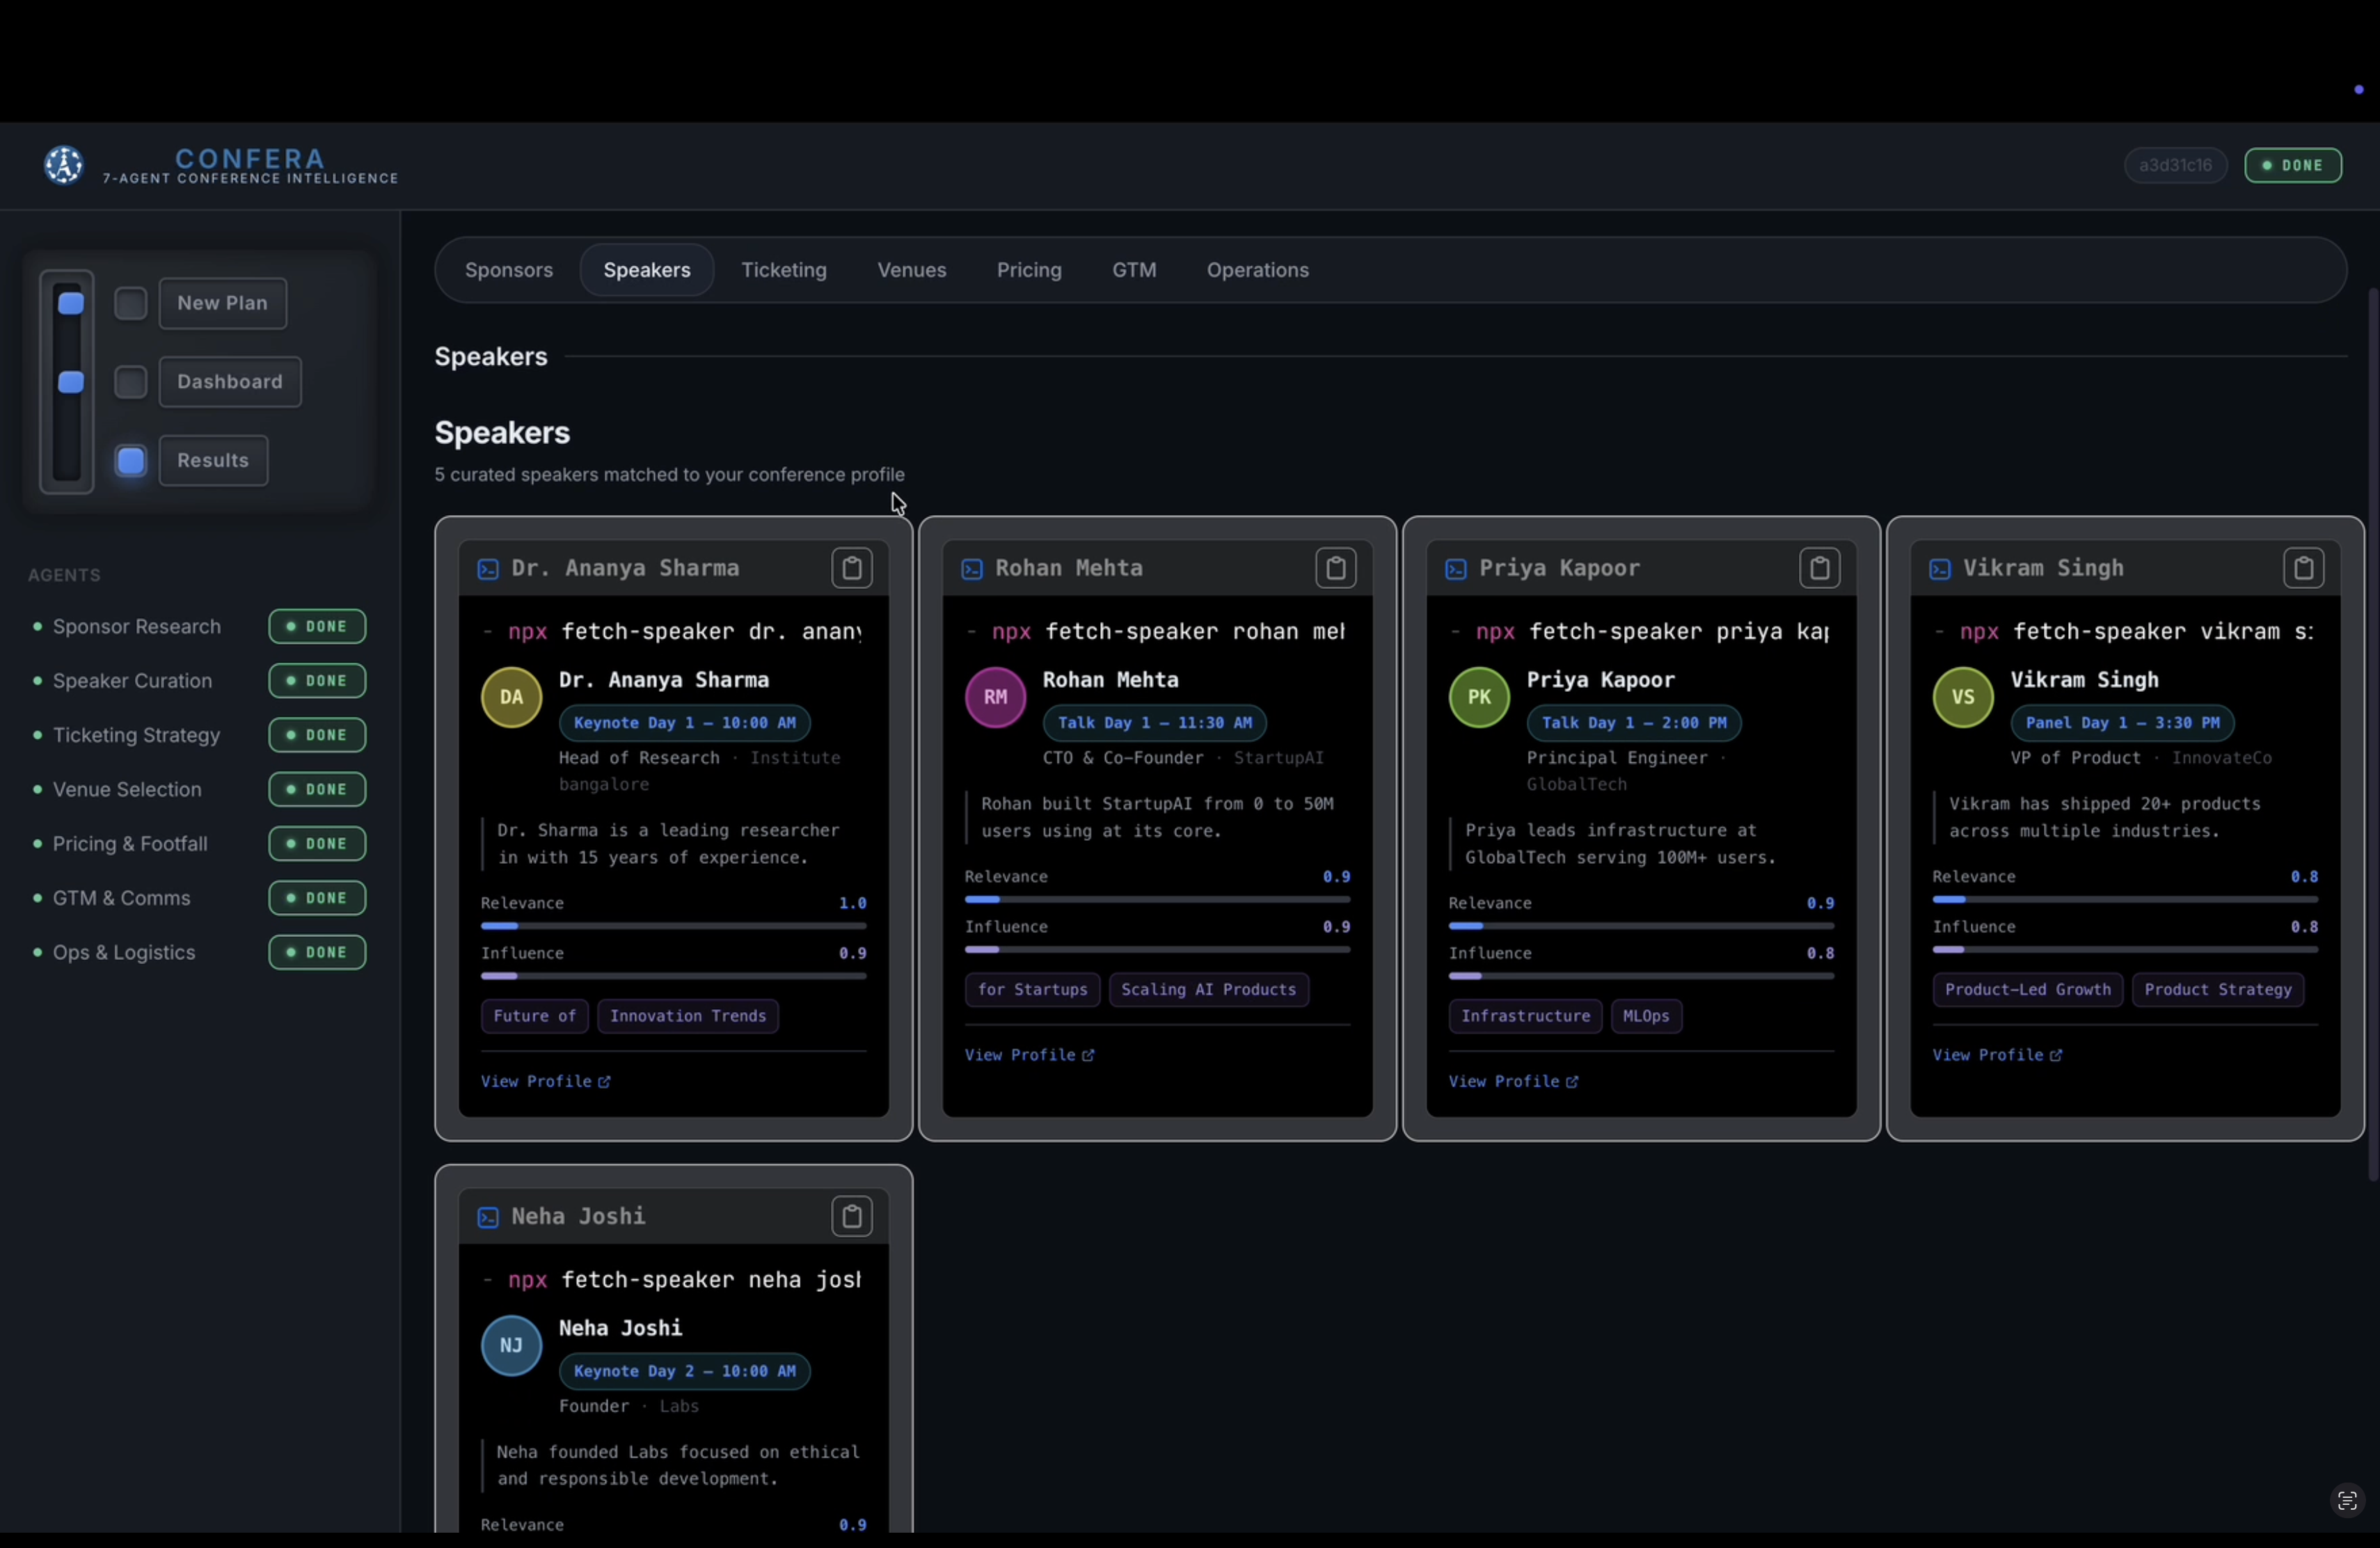The width and height of the screenshot is (2380, 1548).
Task: Click the RM avatar circle
Action: [996, 697]
